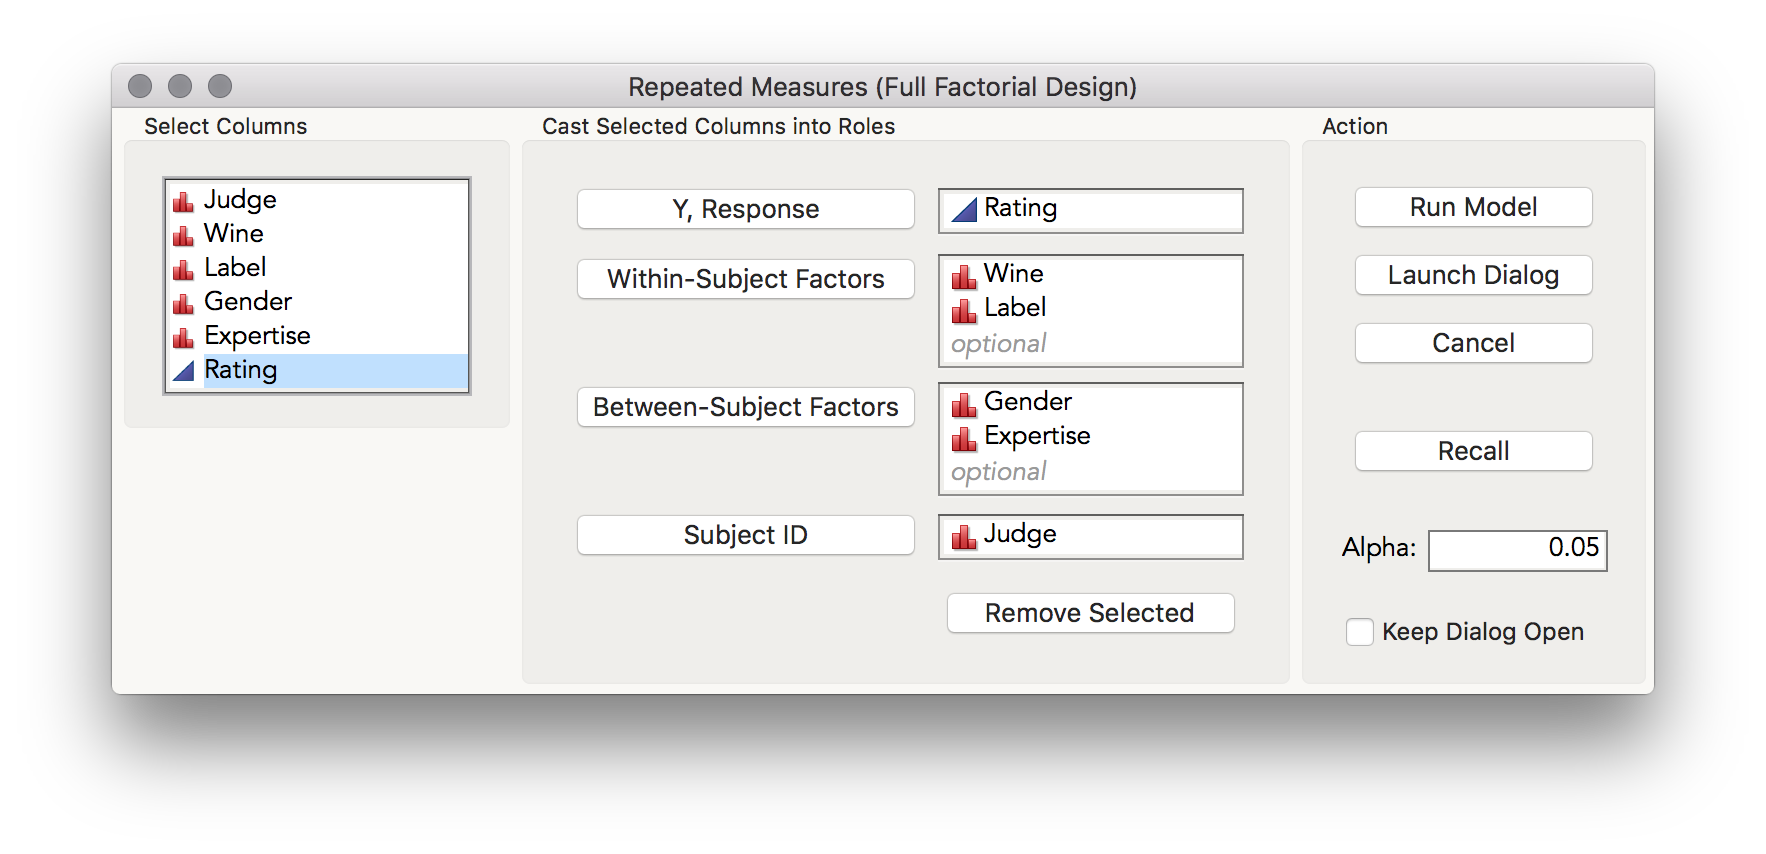Click the Launch Dialog button

(x=1473, y=275)
